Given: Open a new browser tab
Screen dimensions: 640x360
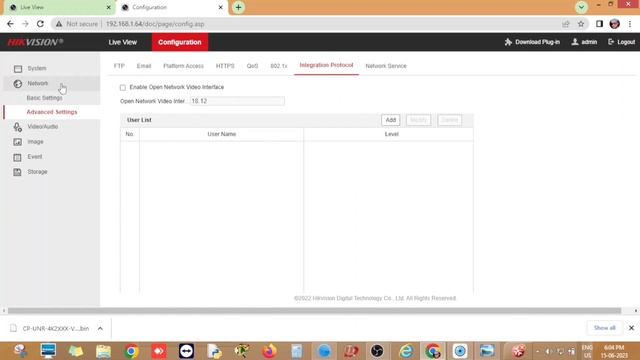Looking at the screenshot, I should point(238,7).
